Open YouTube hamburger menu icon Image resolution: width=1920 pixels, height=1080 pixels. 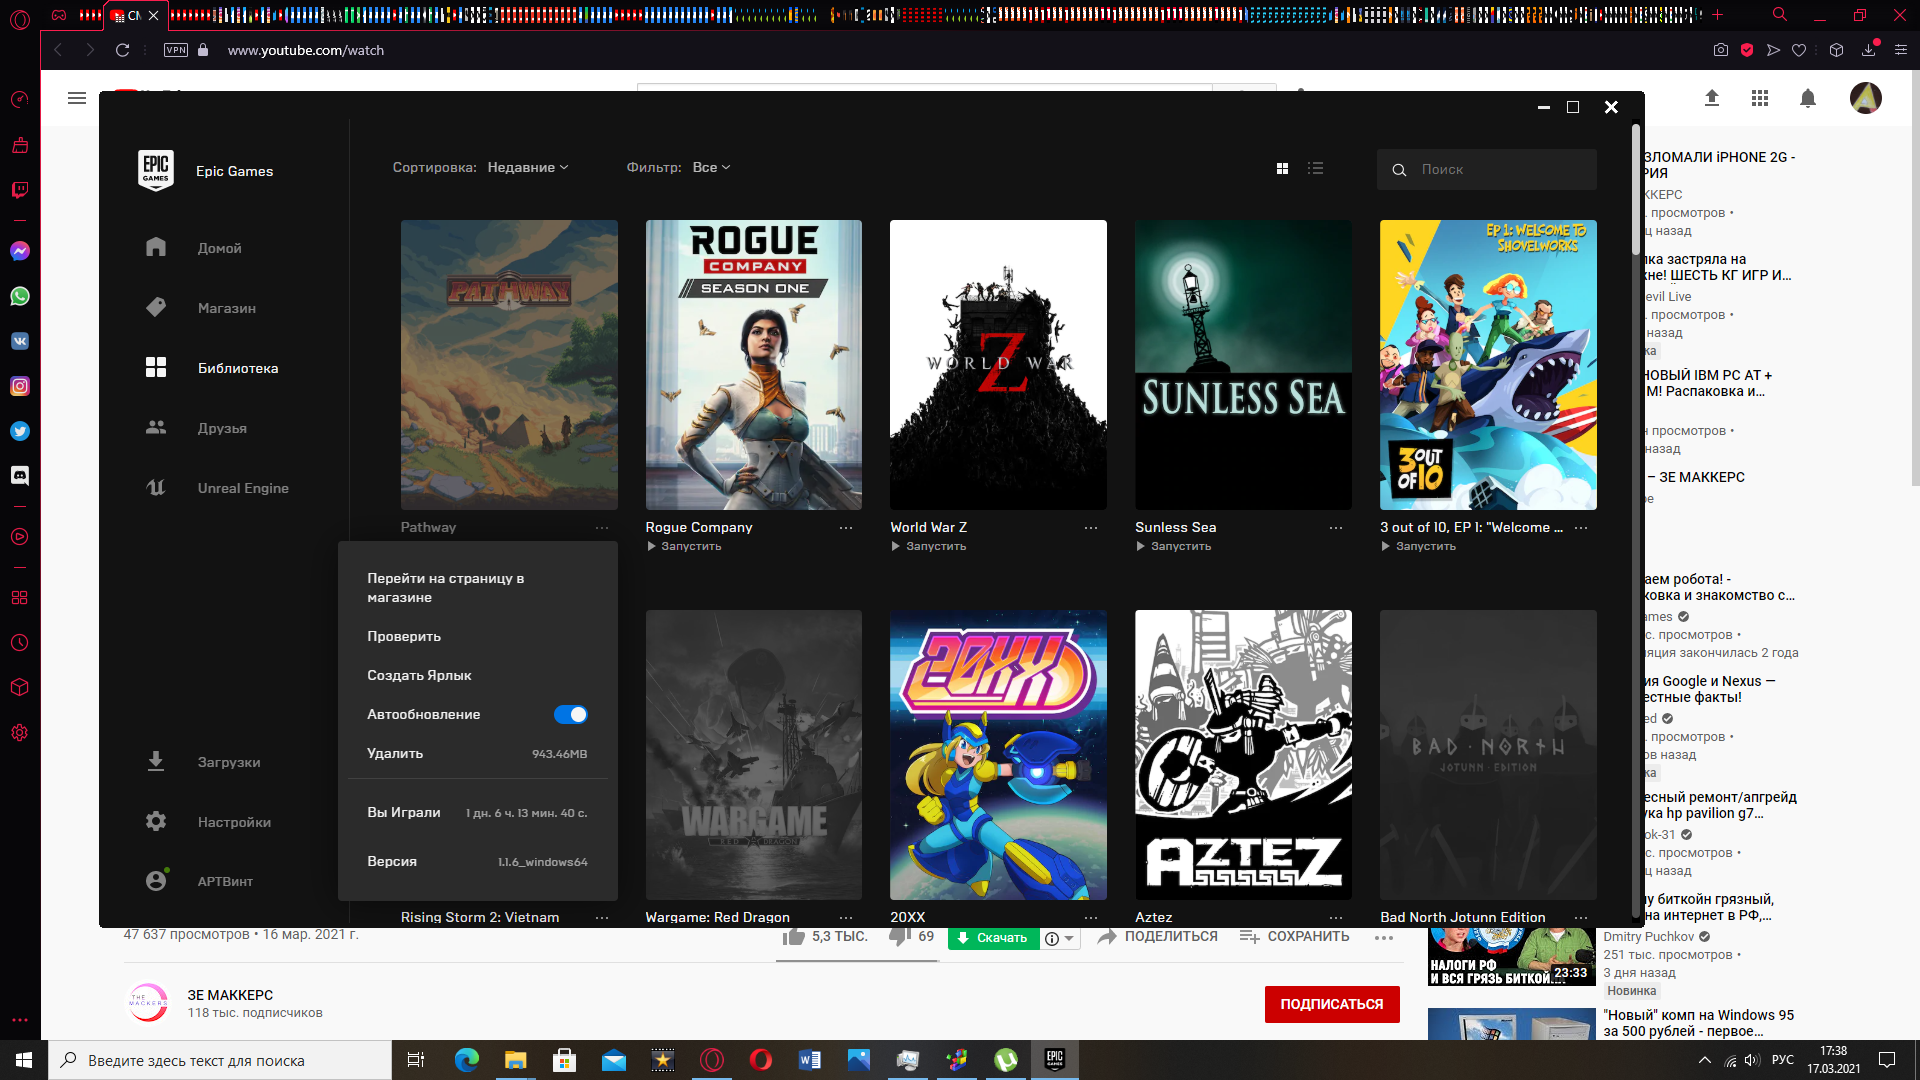tap(77, 98)
